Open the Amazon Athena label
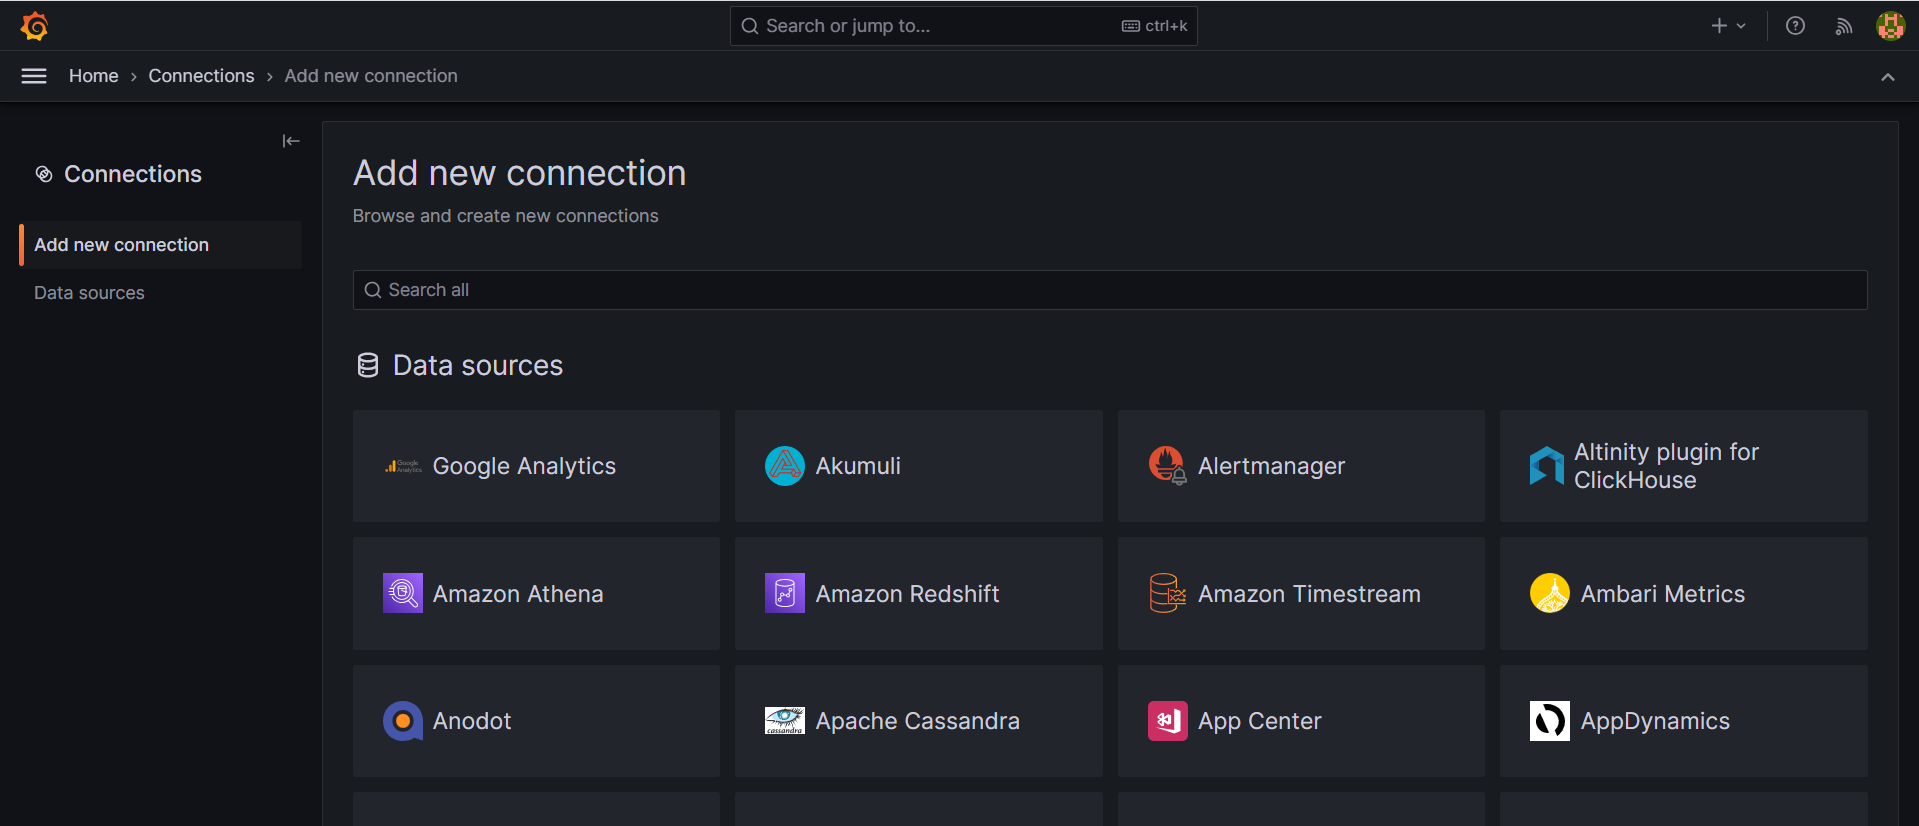 pos(518,594)
